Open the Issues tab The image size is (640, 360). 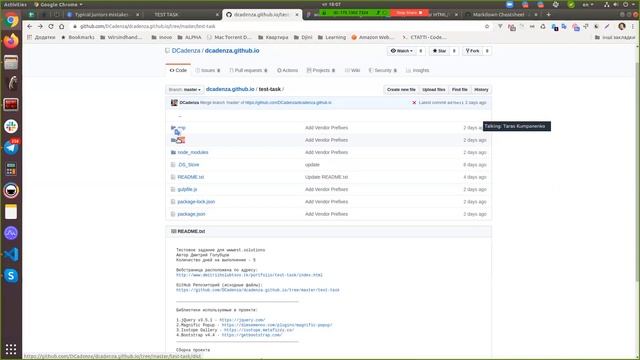tap(208, 70)
